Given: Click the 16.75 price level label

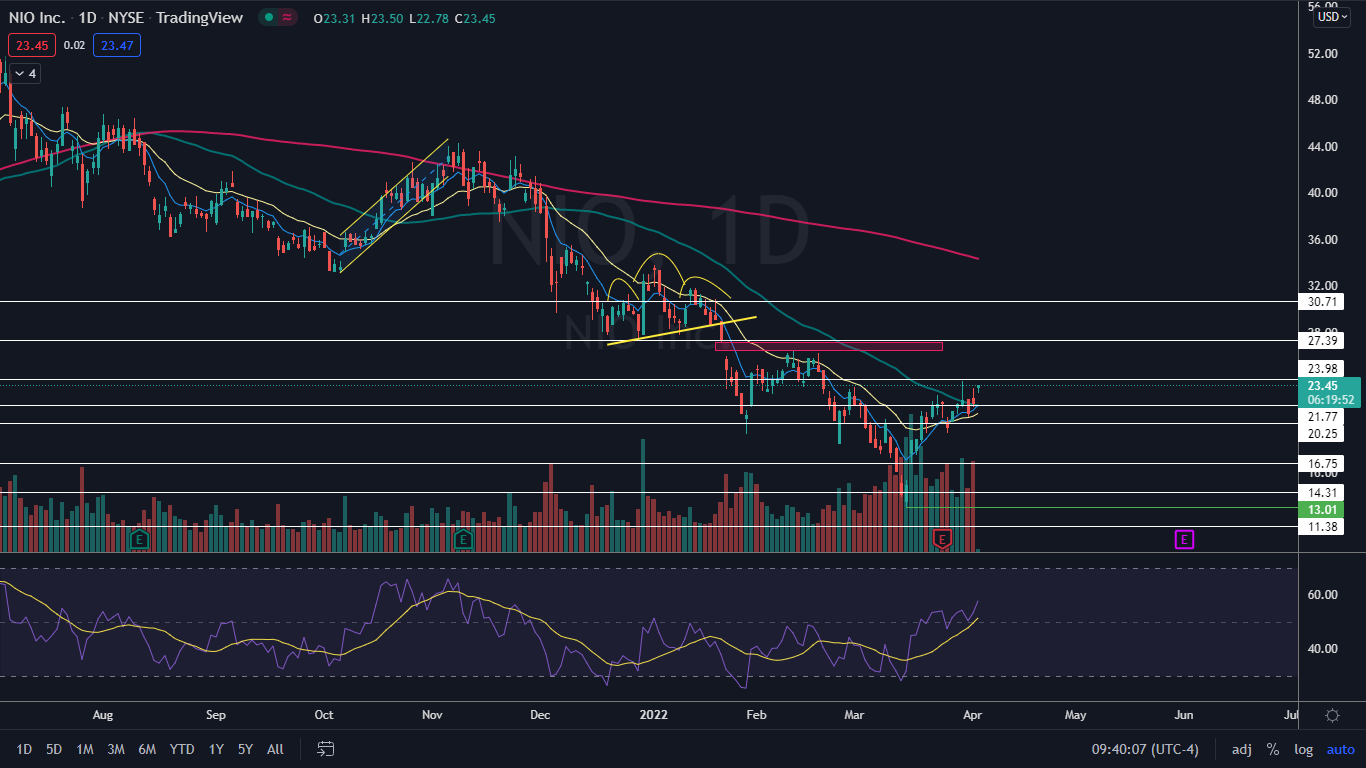Looking at the screenshot, I should 1323,464.
